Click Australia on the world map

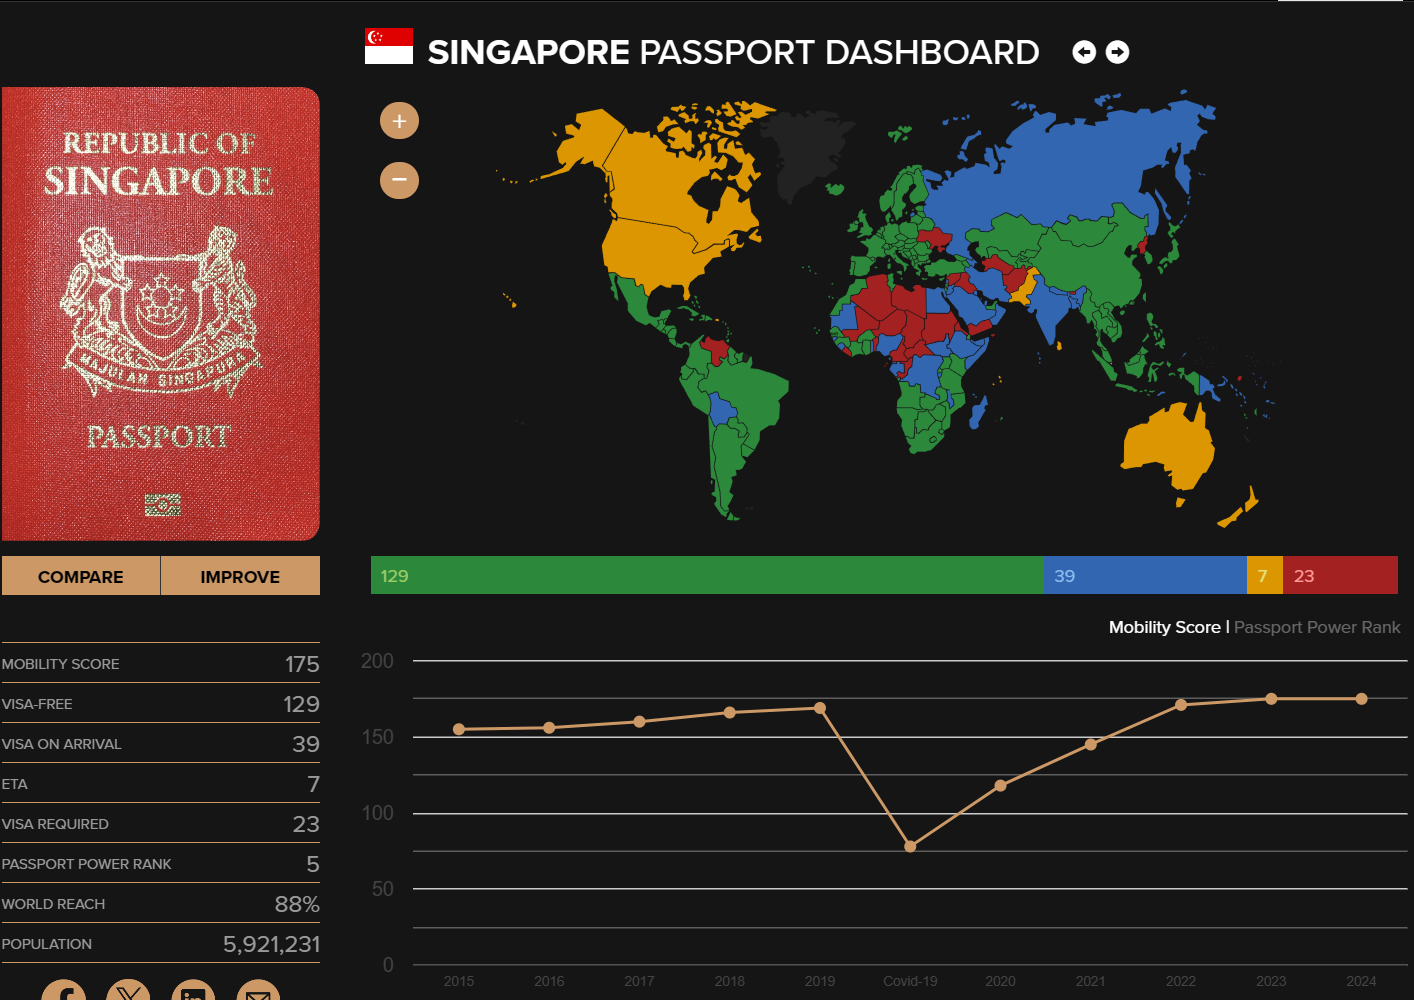click(1168, 448)
